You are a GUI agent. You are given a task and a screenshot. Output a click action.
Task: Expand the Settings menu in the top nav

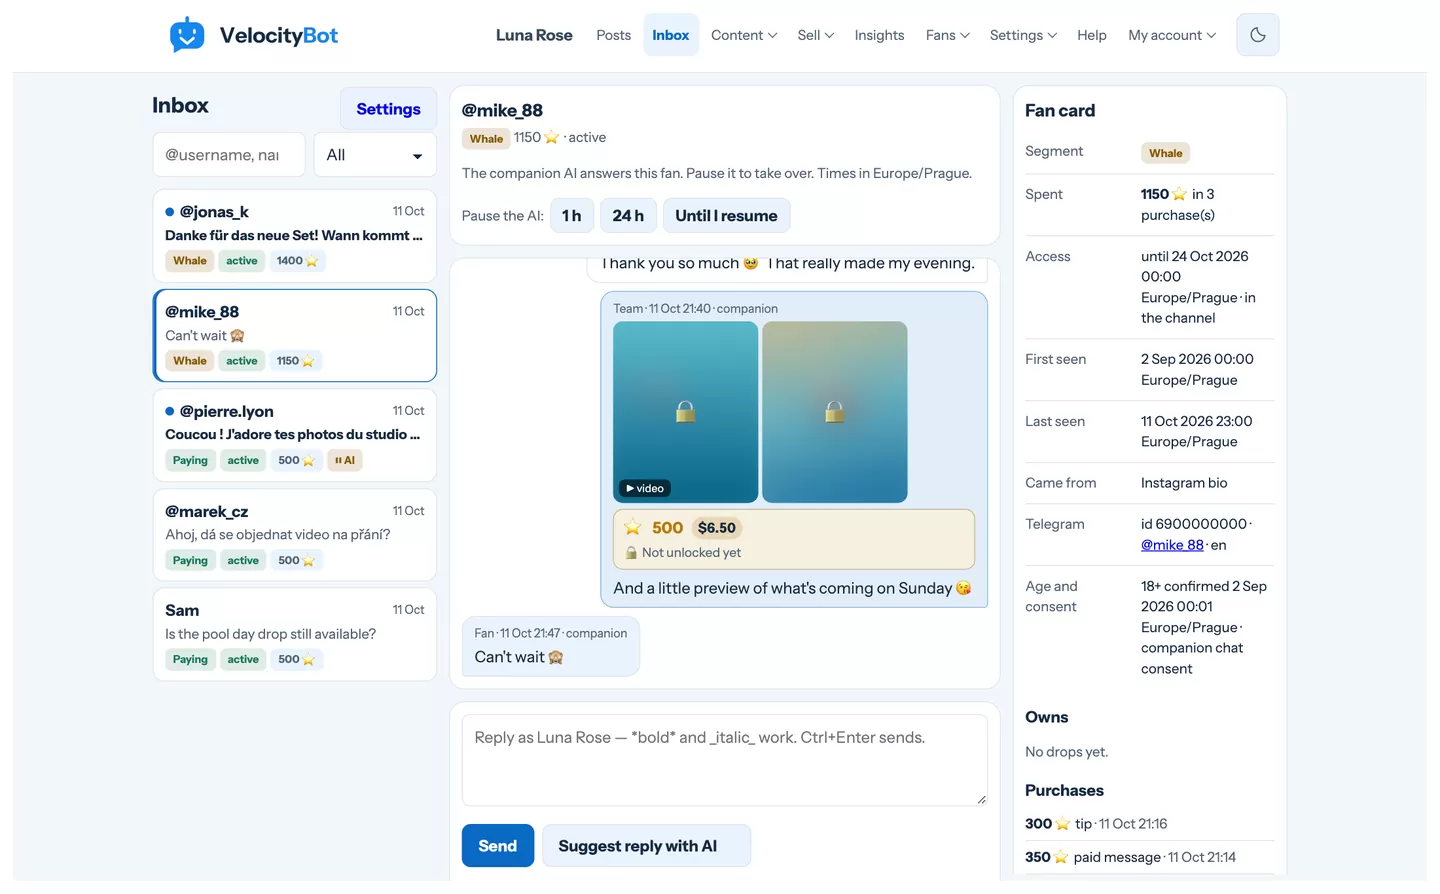(1023, 35)
